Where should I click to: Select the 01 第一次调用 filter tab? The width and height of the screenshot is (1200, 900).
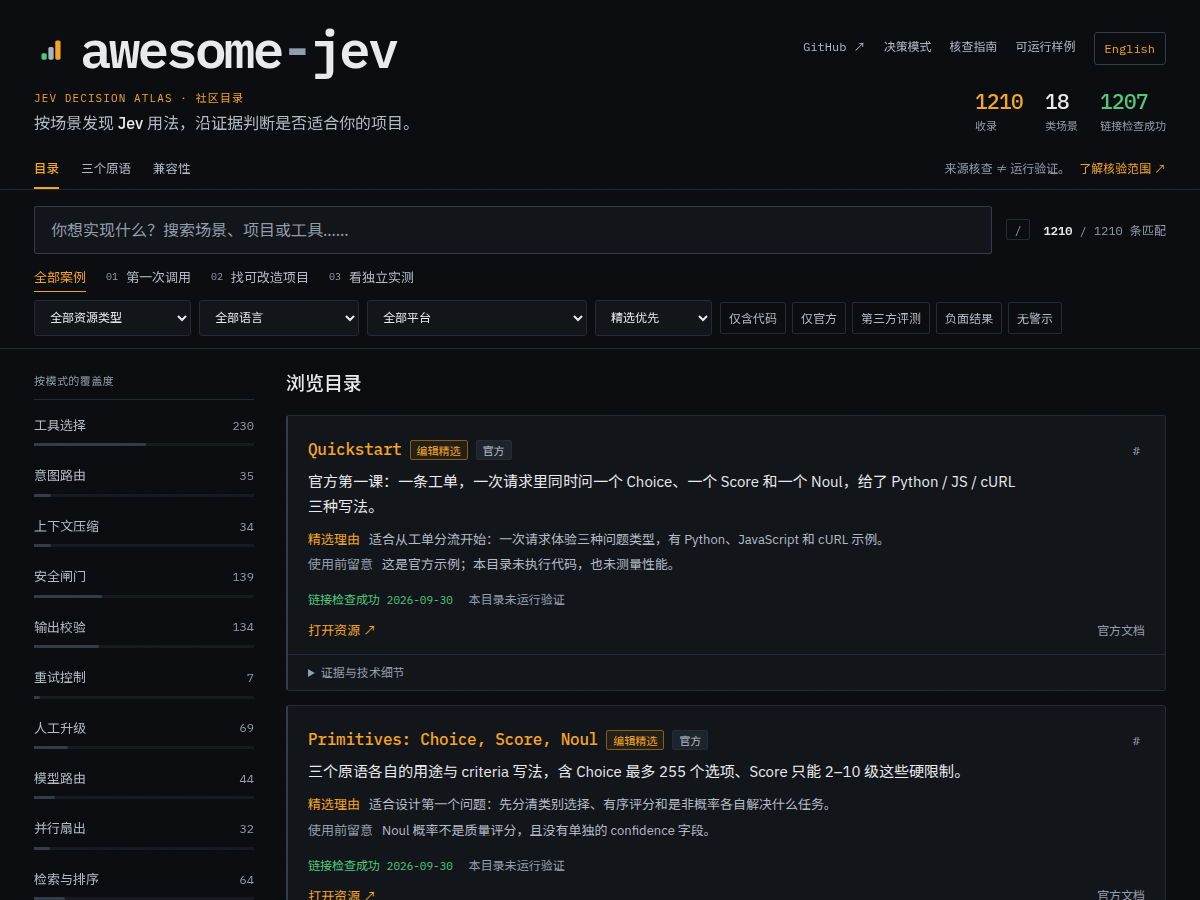[x=148, y=278]
